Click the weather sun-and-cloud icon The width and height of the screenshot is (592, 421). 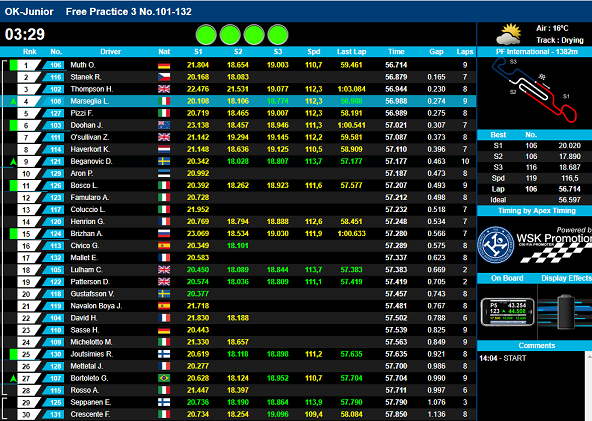(x=509, y=34)
